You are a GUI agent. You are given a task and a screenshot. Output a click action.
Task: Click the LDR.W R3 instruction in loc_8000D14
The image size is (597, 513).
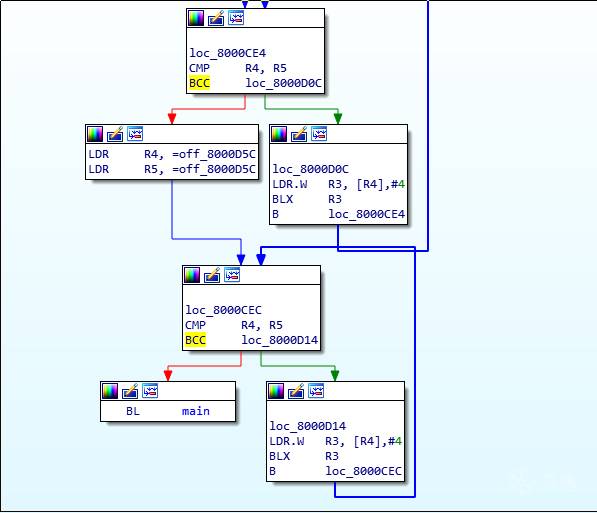335,441
